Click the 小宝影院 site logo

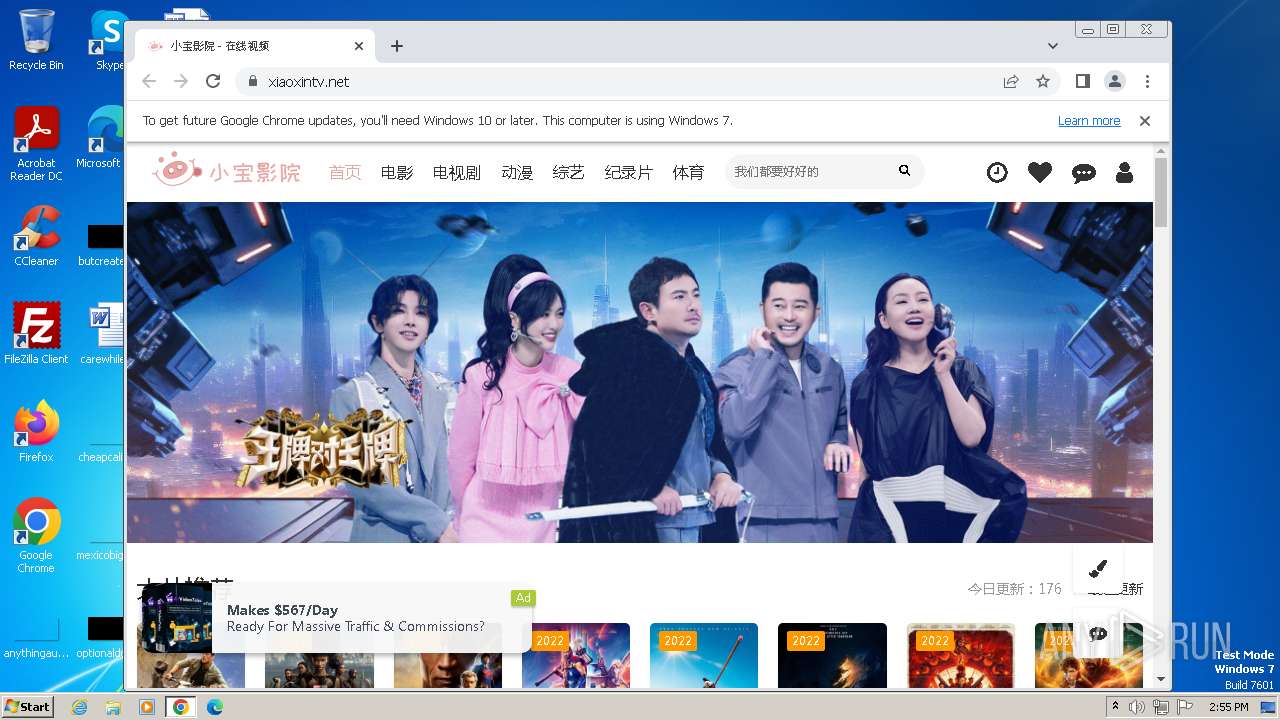click(x=226, y=171)
